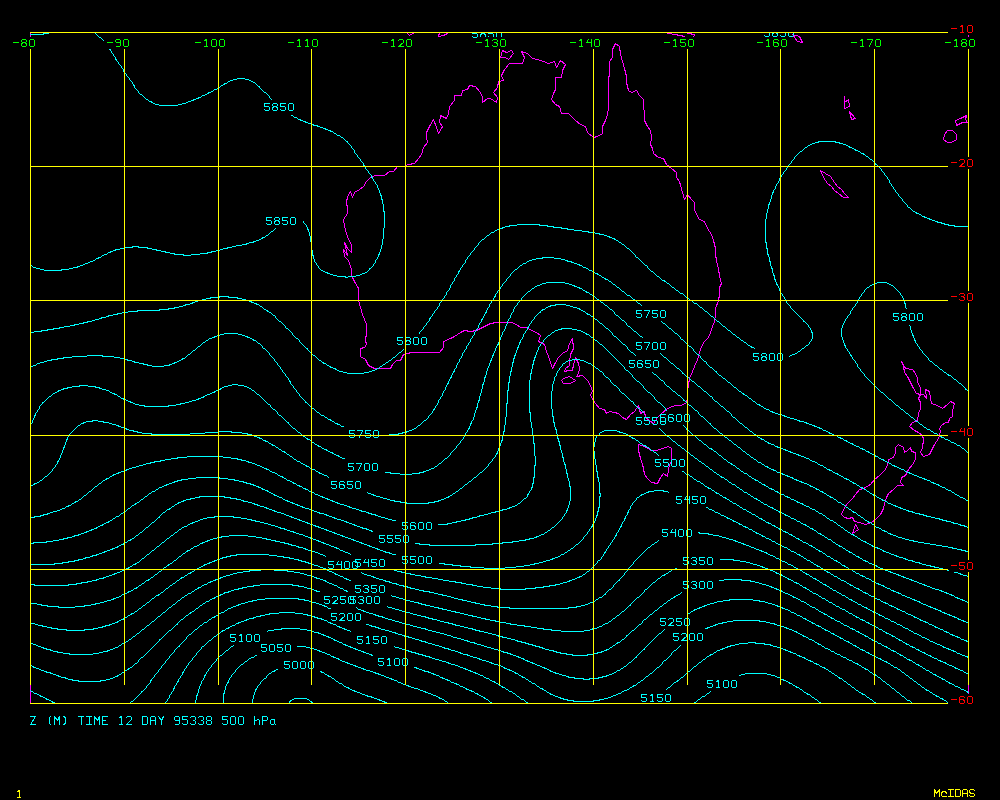This screenshot has height=800, width=1000.
Task: Select the -90 longitude axis label
Action: point(117,43)
